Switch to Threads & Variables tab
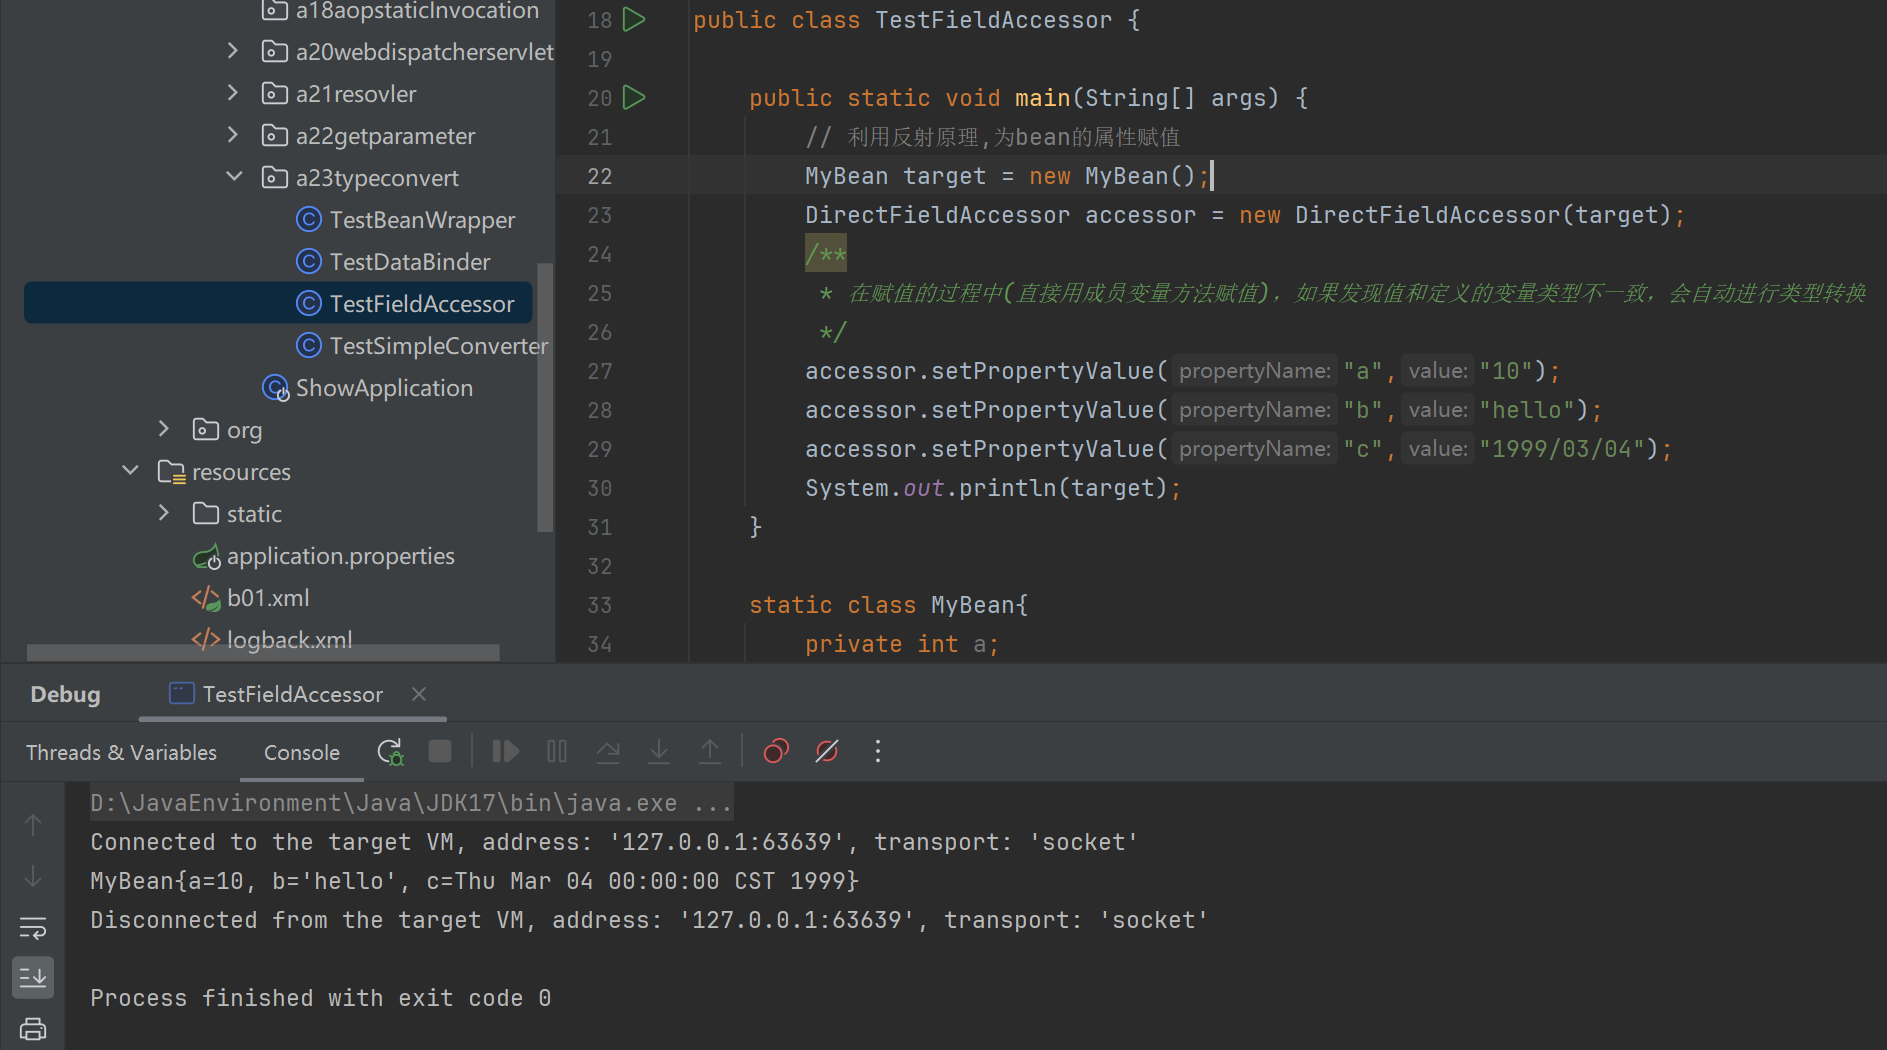 121,753
